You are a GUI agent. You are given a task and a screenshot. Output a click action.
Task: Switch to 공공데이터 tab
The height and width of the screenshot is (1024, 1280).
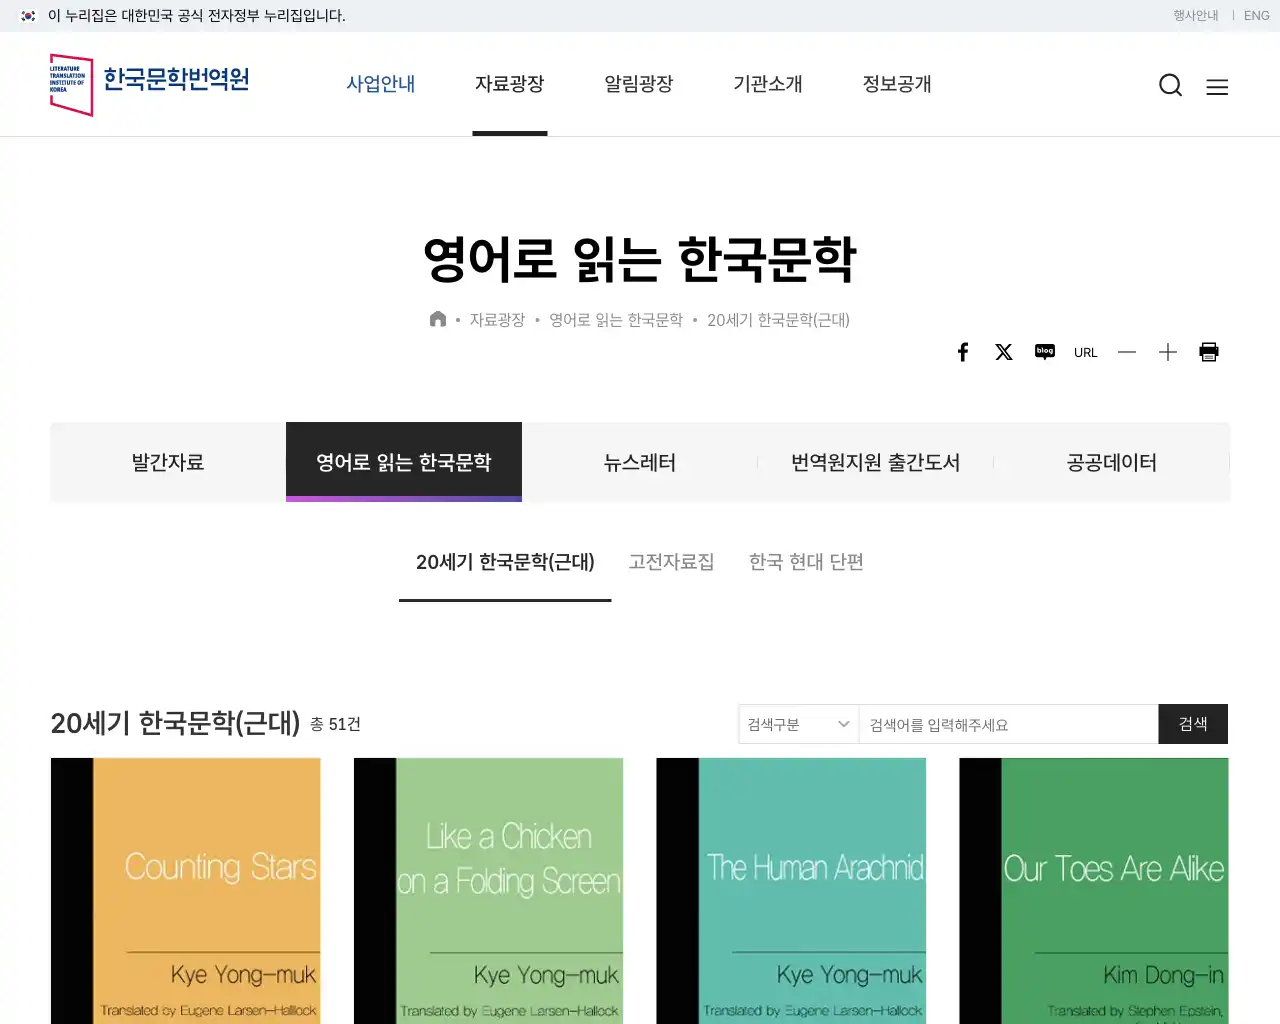[x=1112, y=462]
